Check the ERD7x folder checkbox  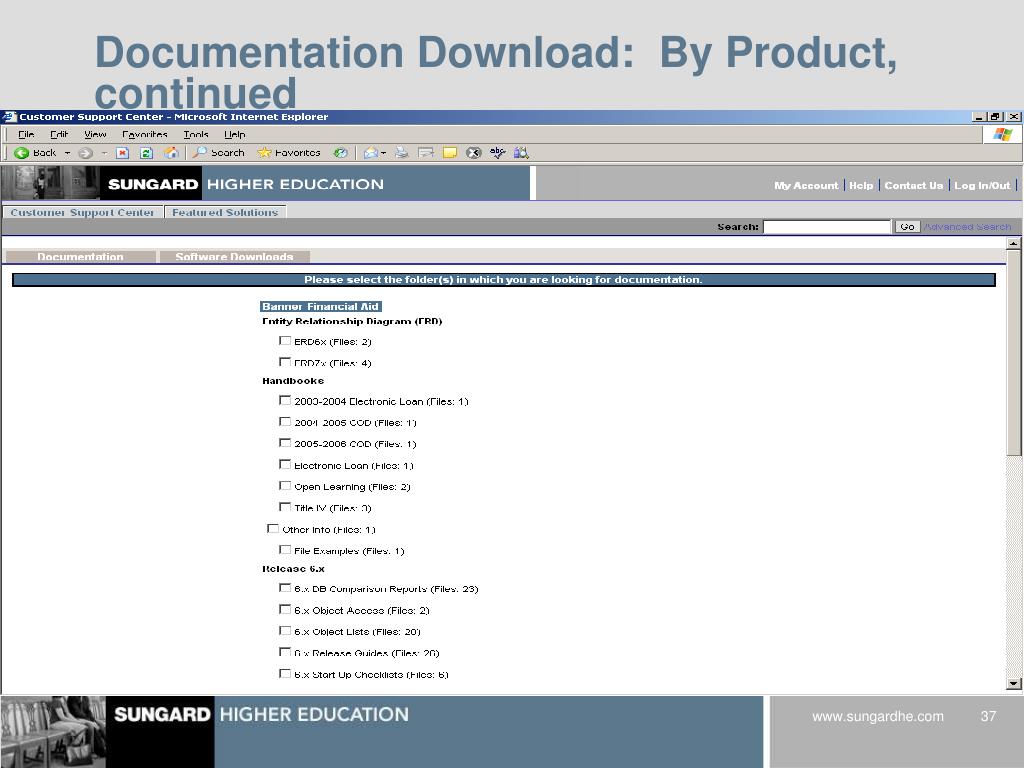[285, 362]
